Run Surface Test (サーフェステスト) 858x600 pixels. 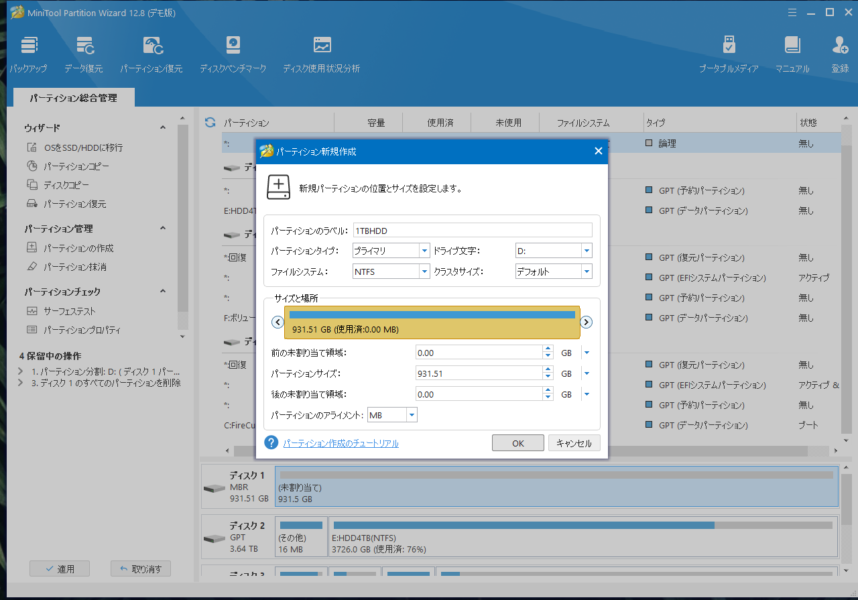61,311
